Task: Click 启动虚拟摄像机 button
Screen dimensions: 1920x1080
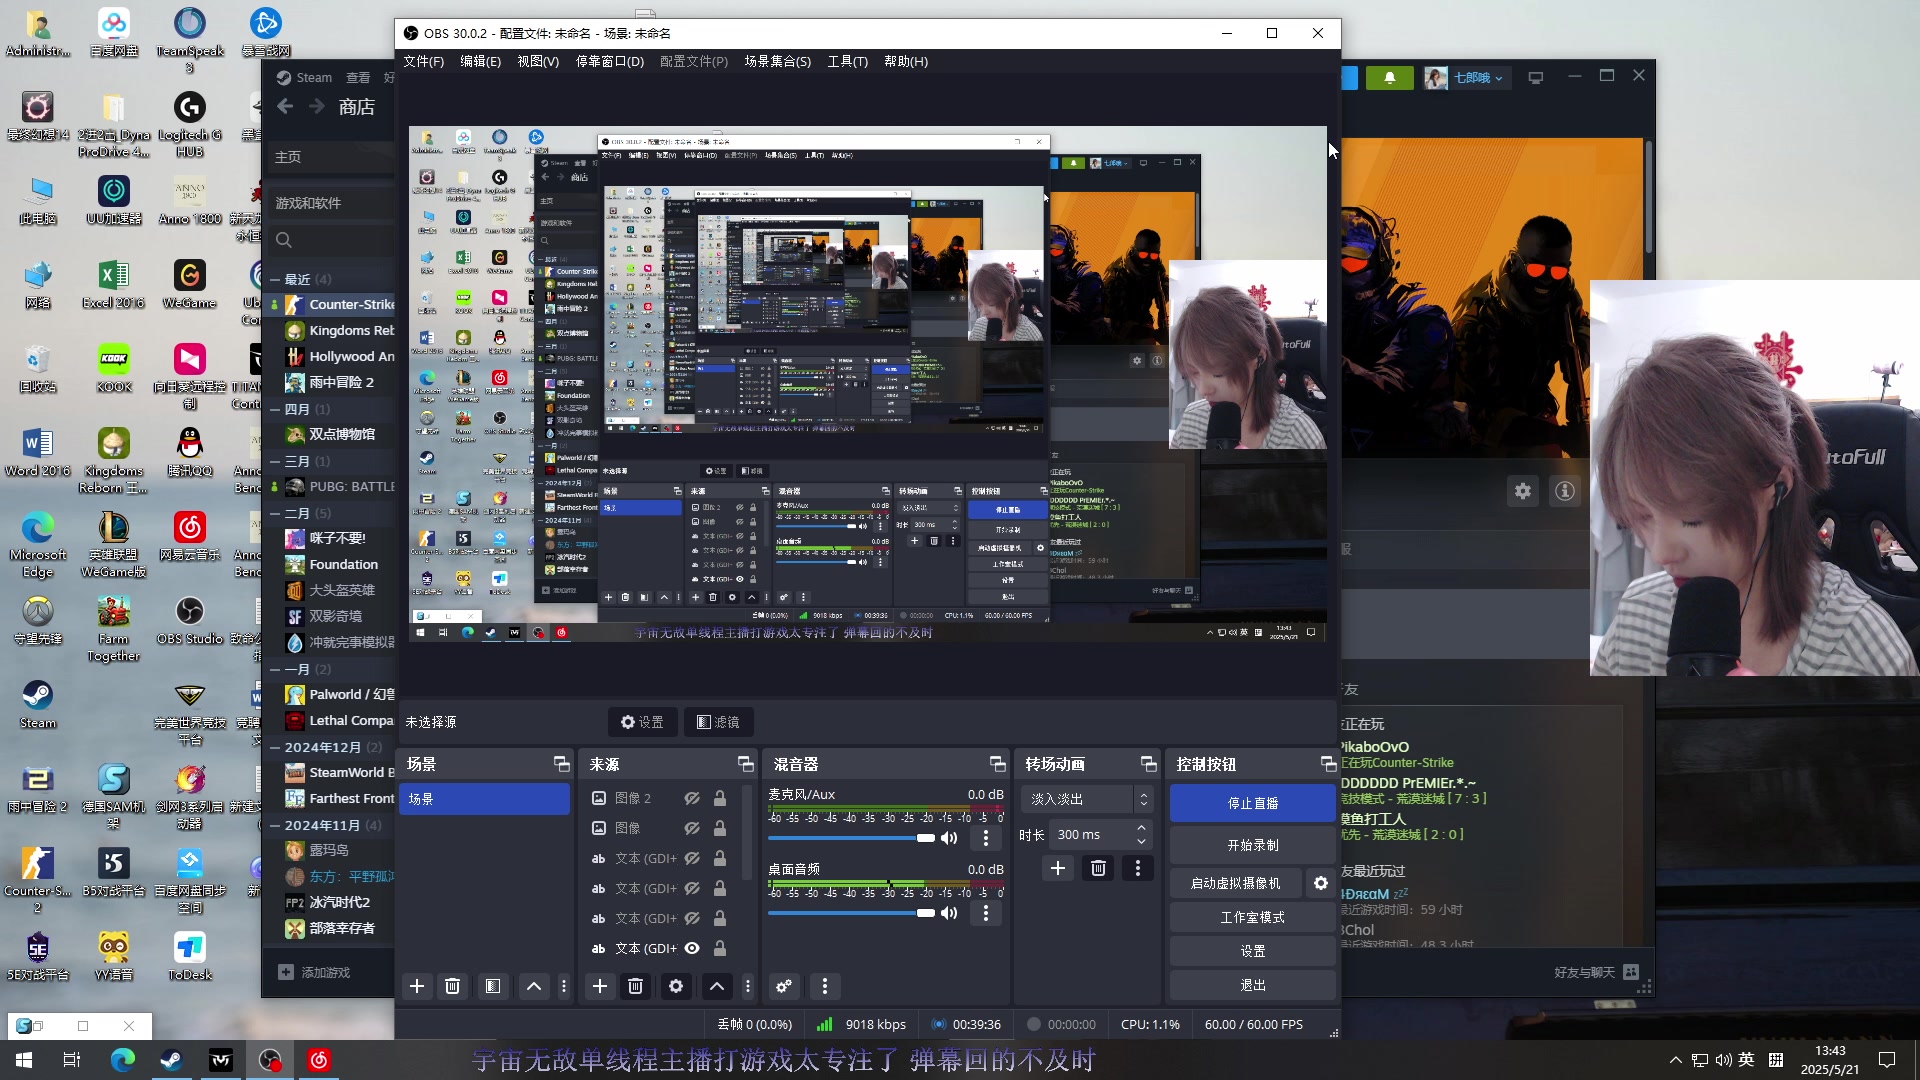Action: pyautogui.click(x=1236, y=883)
